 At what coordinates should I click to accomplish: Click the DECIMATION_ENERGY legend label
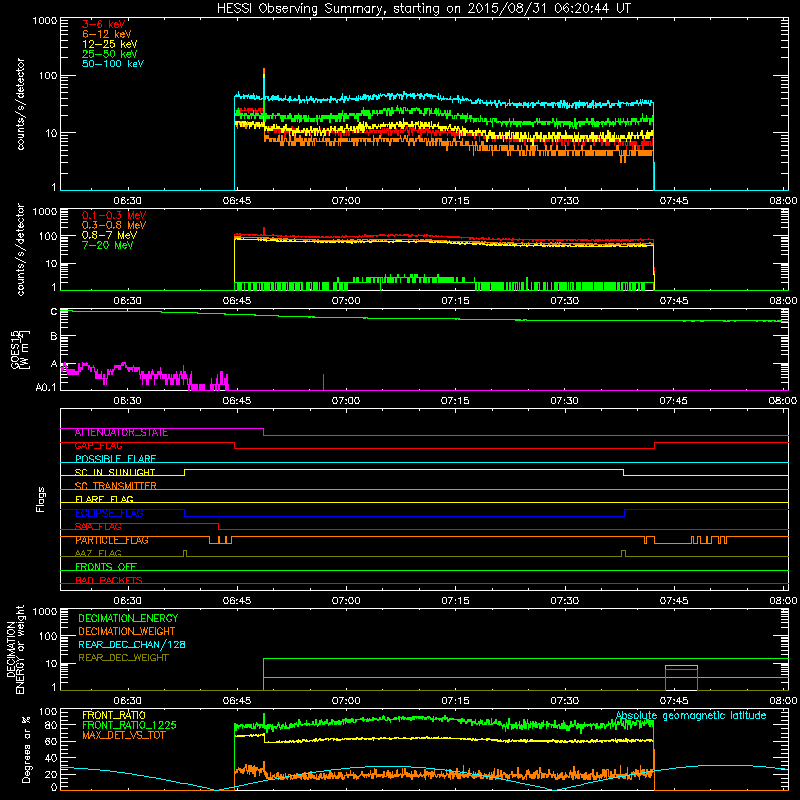(x=128, y=618)
